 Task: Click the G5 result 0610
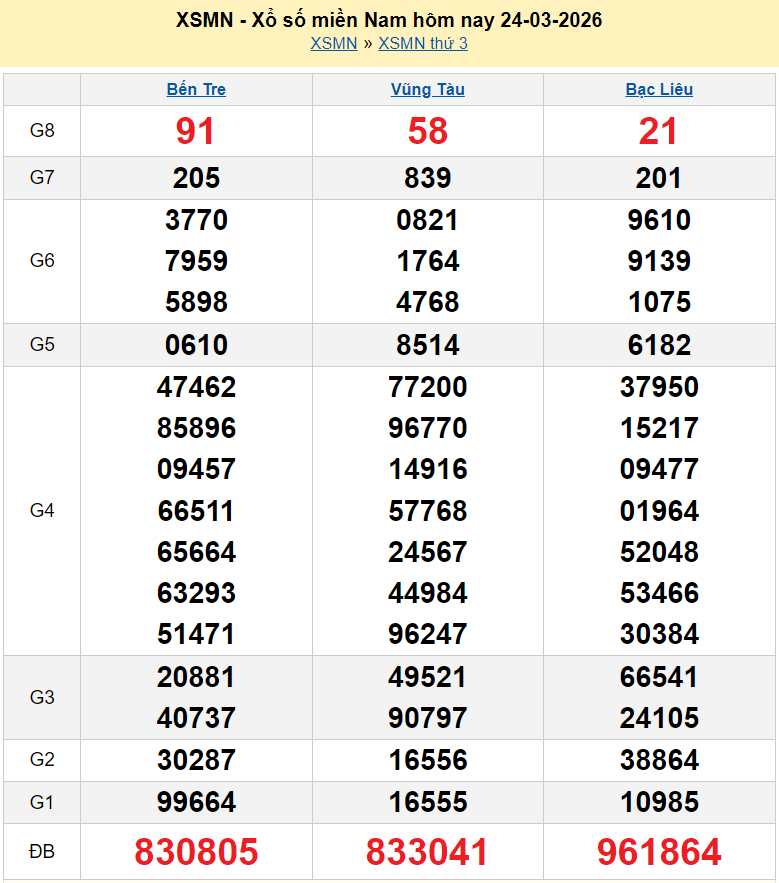[x=196, y=345]
